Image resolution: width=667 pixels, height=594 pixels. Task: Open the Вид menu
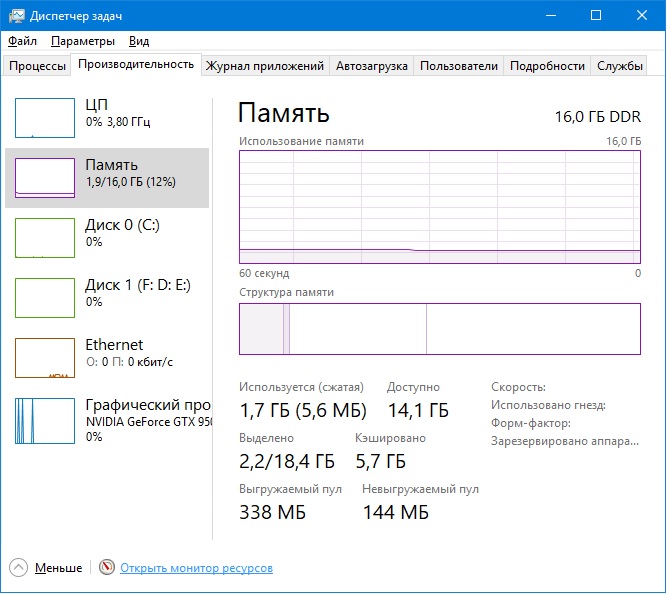pos(139,41)
